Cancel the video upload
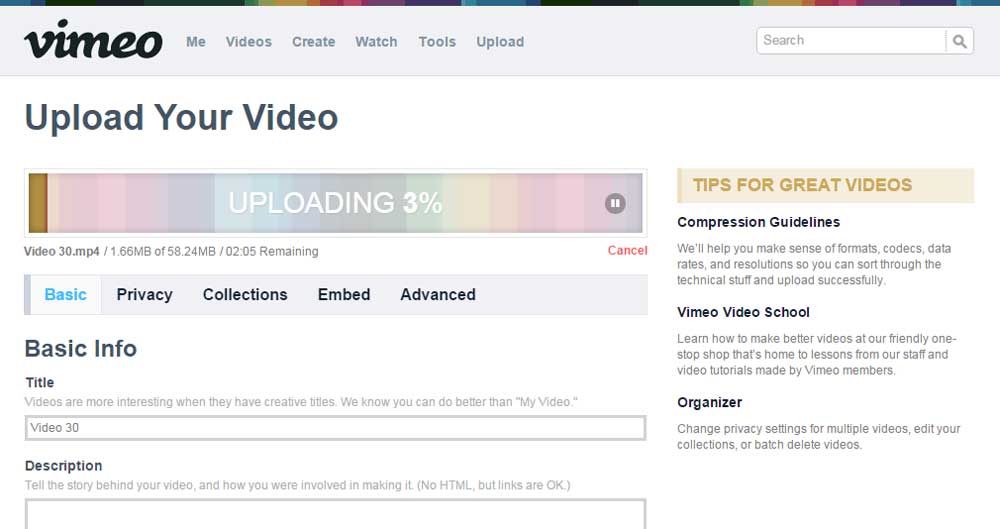Screen dimensions: 1000x529 pos(627,251)
